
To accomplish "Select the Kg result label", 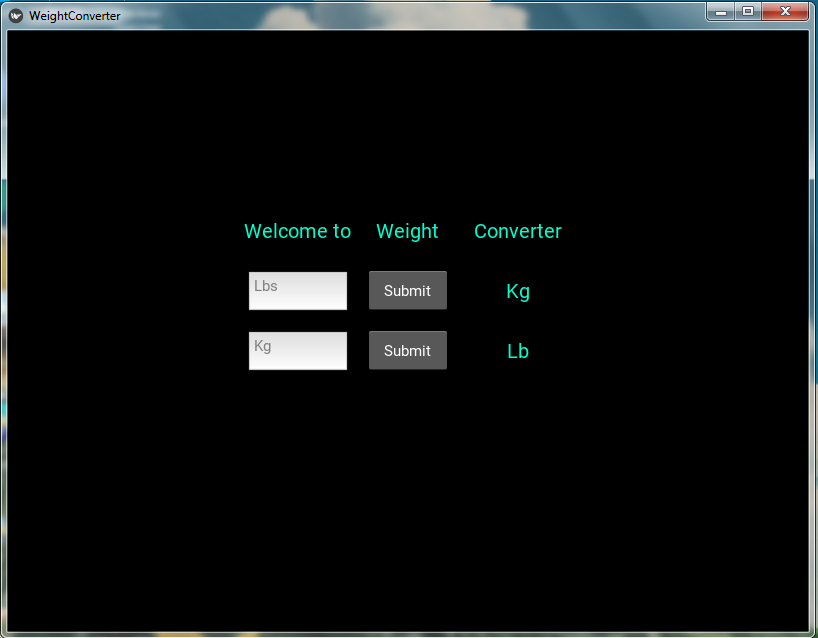I will point(517,291).
